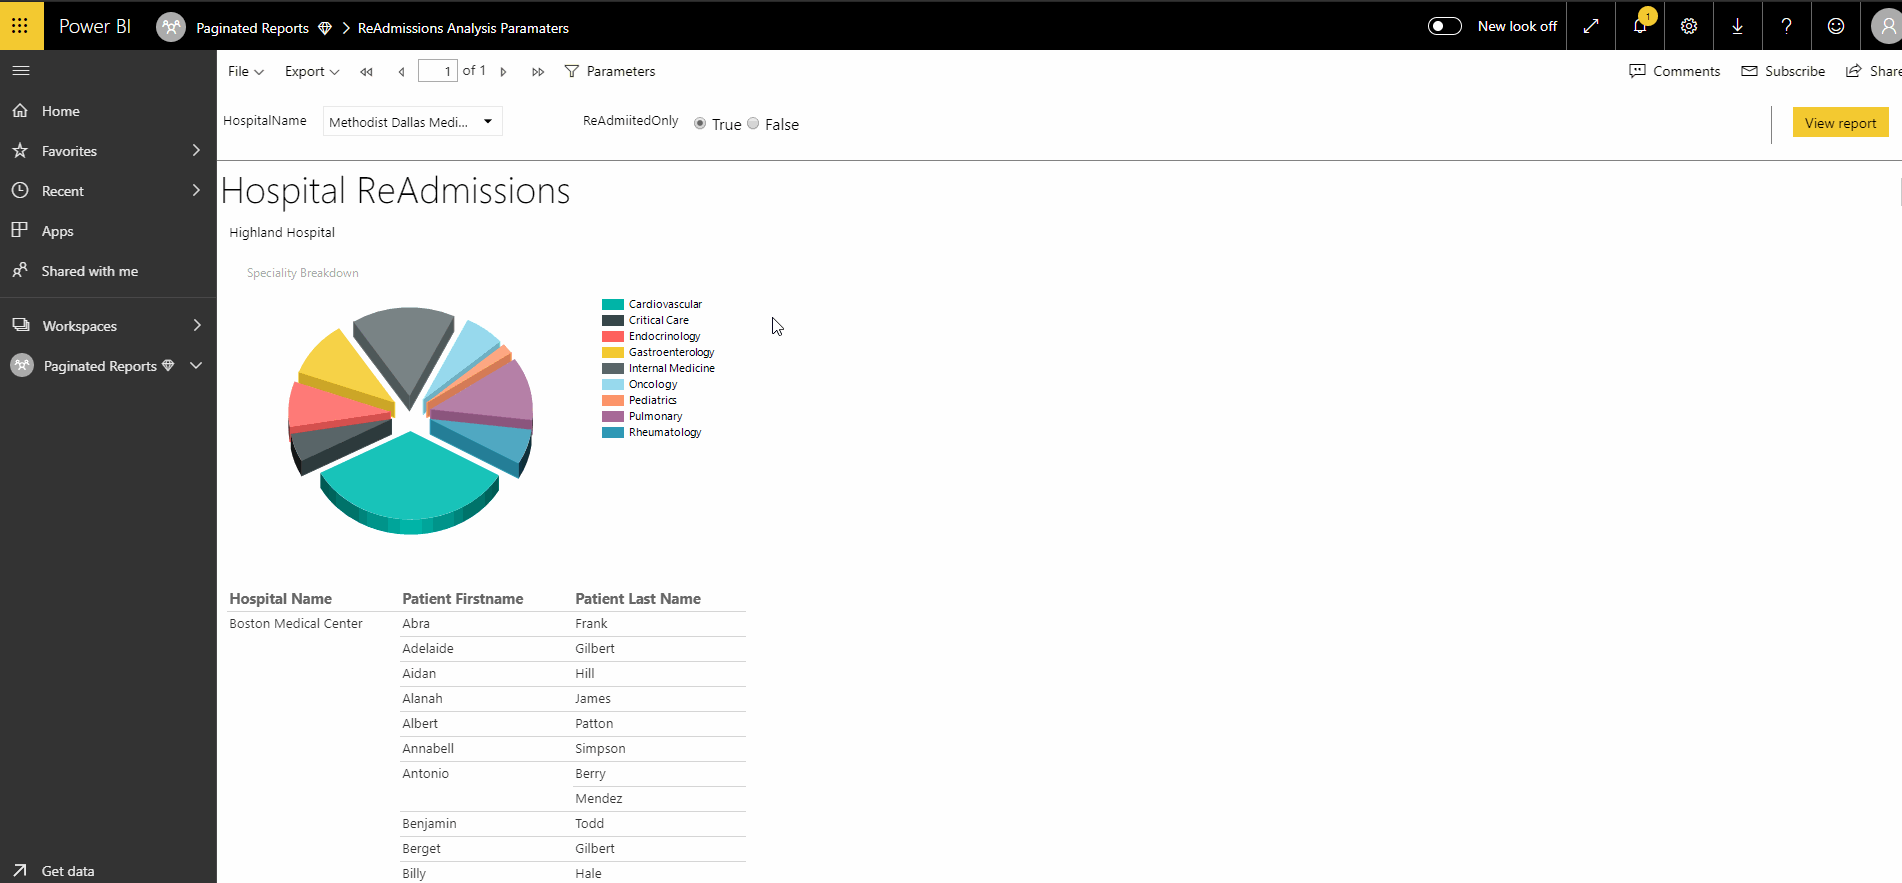The width and height of the screenshot is (1902, 883).
Task: Open the Export menu
Action: 311,72
